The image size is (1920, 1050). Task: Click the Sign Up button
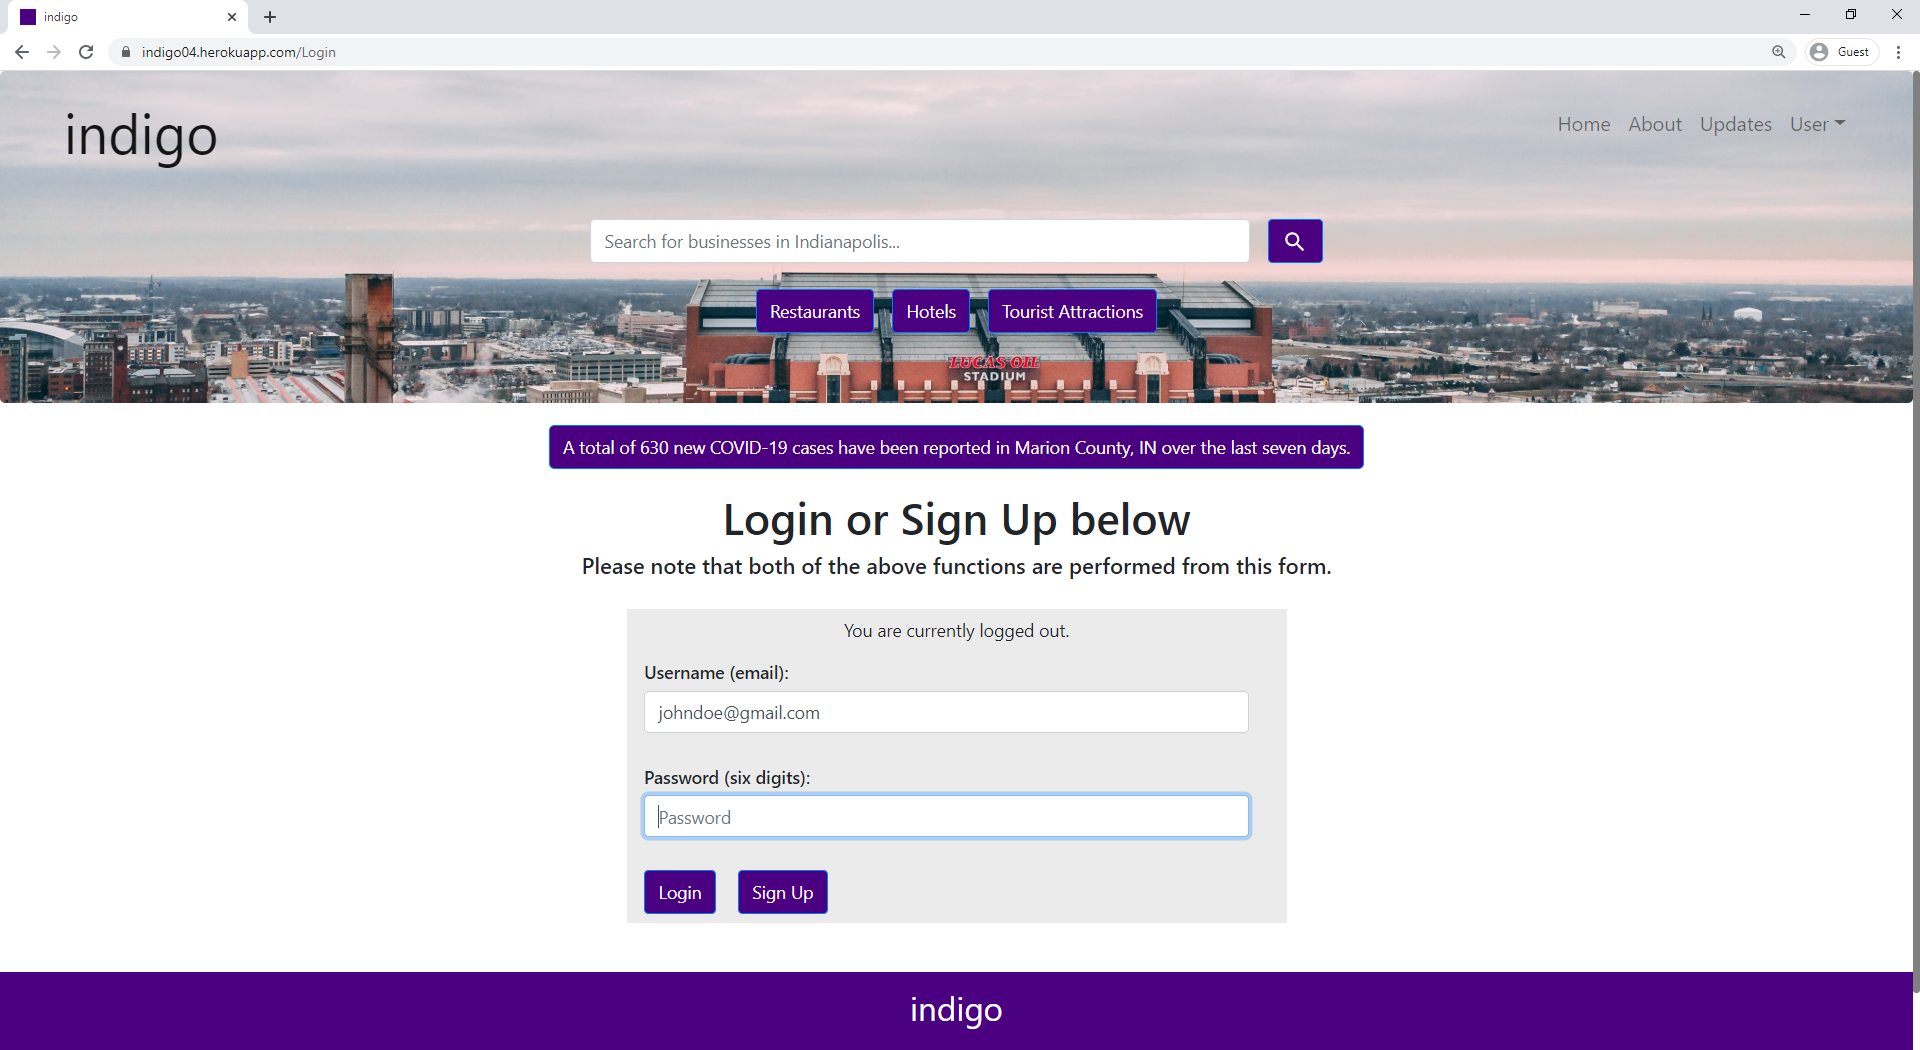[x=782, y=892]
